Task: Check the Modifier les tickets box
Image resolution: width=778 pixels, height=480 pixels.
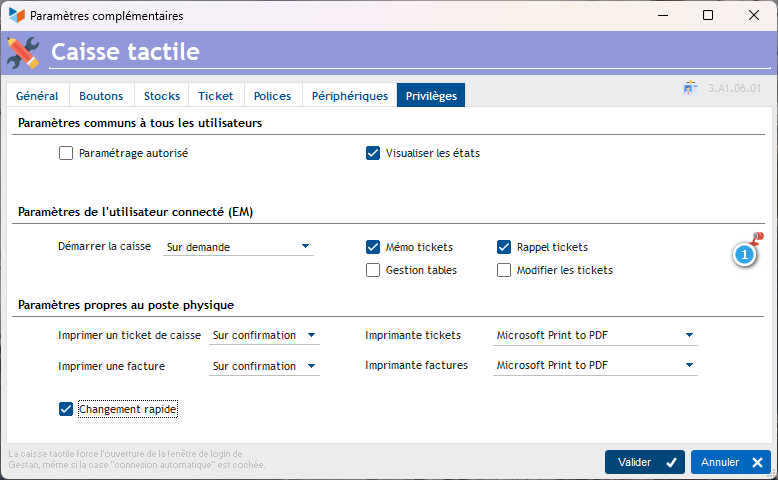Action: [x=504, y=270]
